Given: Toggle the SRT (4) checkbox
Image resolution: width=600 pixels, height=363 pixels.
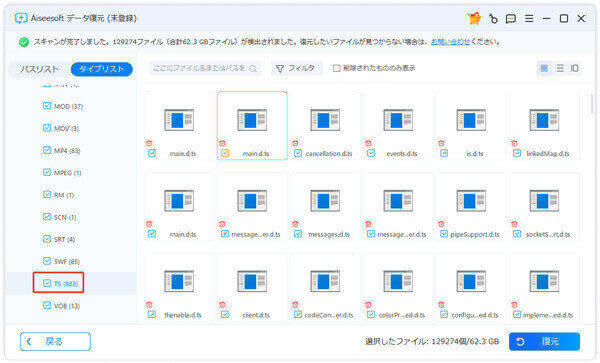Looking at the screenshot, I should [47, 239].
